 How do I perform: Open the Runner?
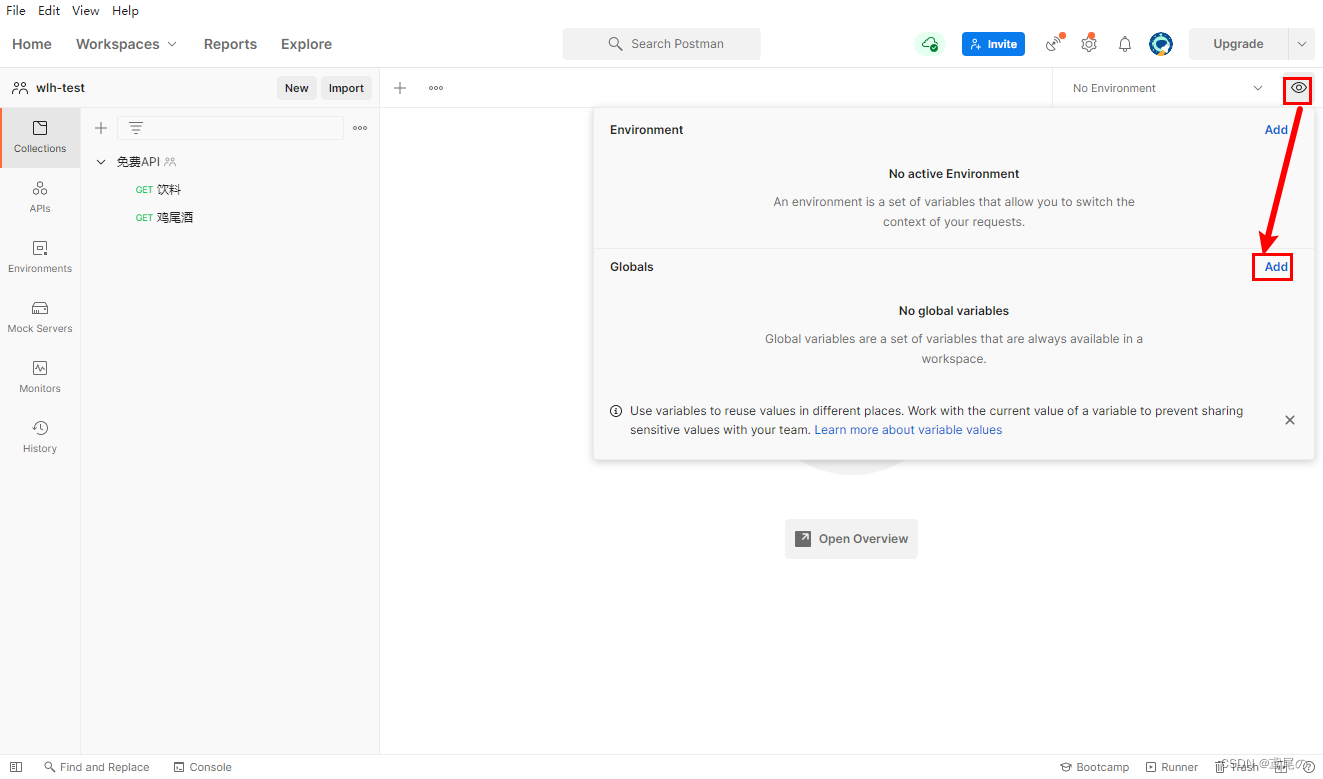coord(1172,767)
